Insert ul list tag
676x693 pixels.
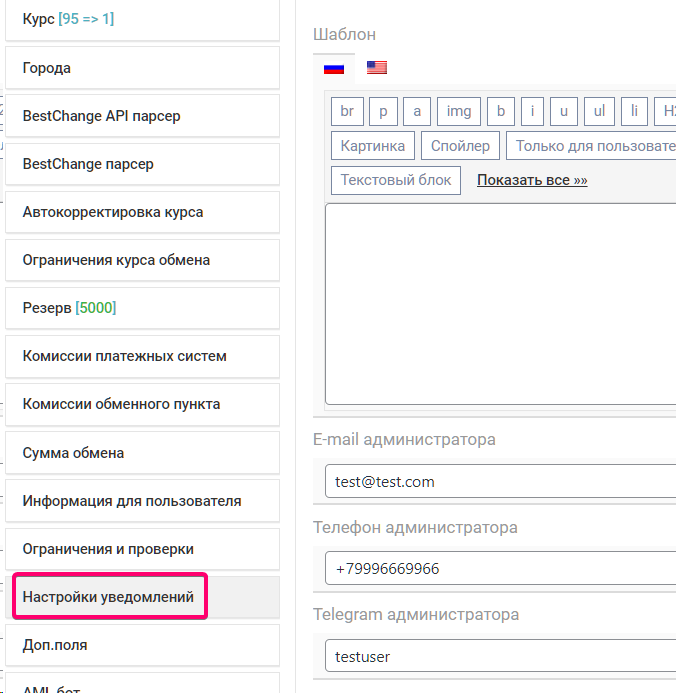598,111
